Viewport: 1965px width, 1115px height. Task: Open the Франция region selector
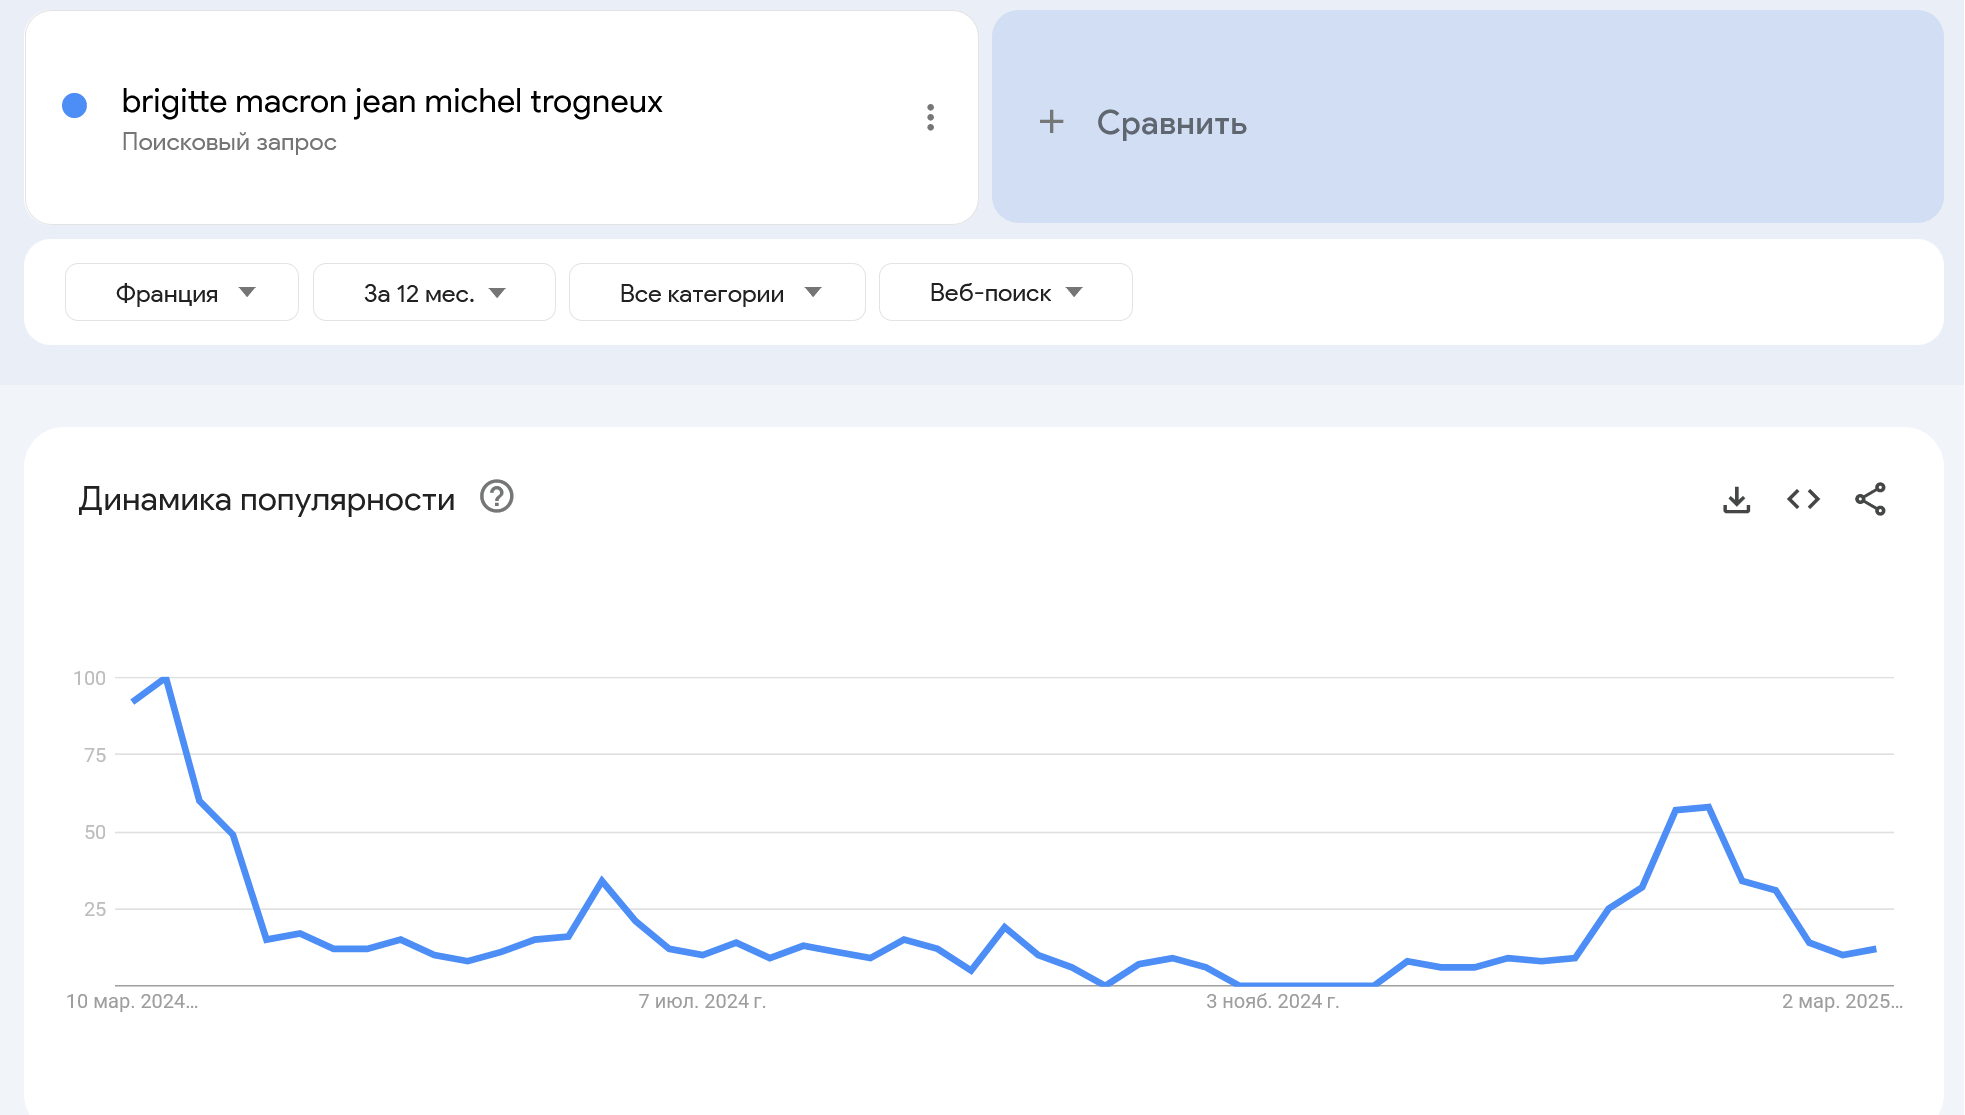(180, 292)
